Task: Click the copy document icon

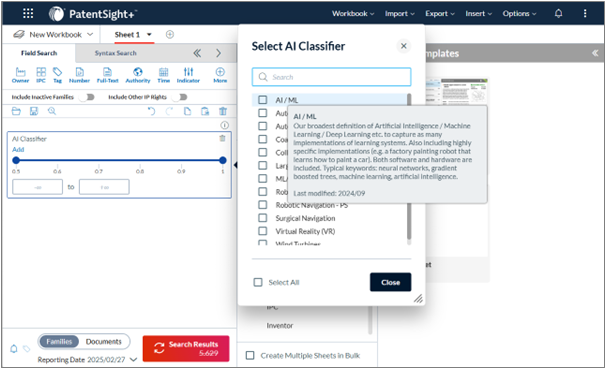Action: [x=205, y=111]
